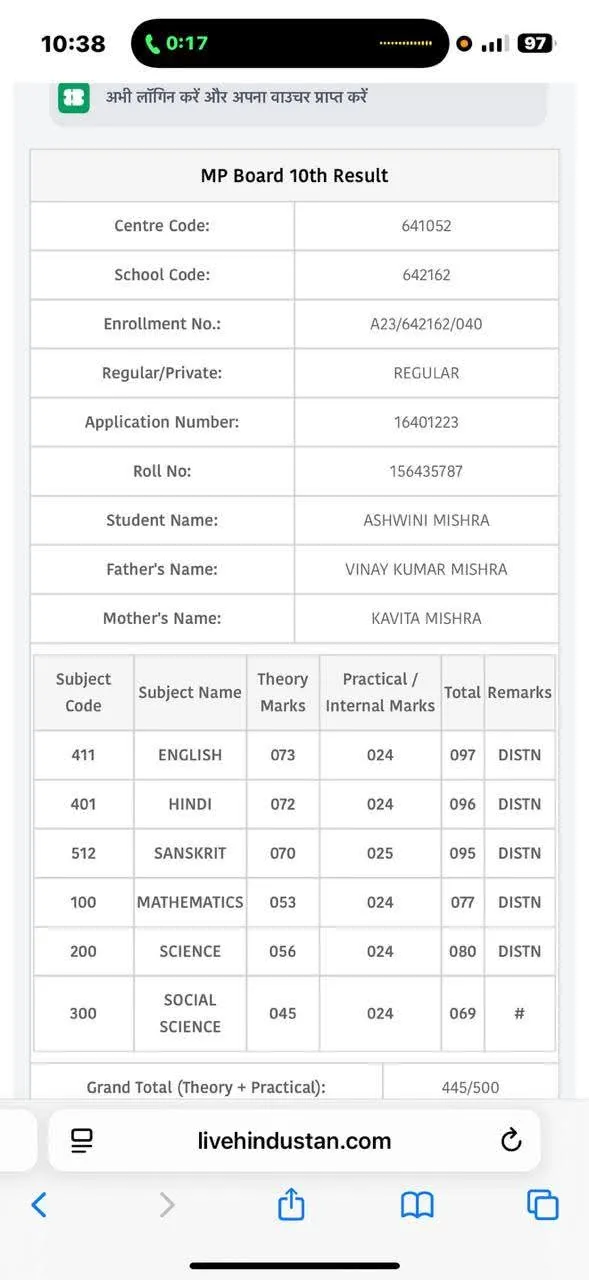Select student name ASHWINI MISHRA
The width and height of the screenshot is (589, 1280).
(x=426, y=520)
